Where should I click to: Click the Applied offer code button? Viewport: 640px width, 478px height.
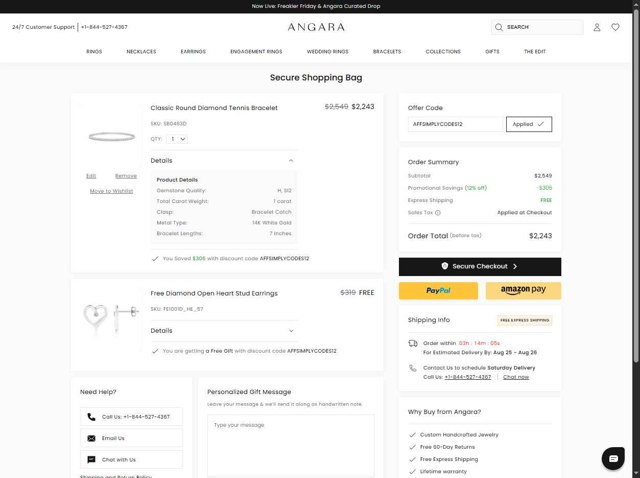coord(529,124)
